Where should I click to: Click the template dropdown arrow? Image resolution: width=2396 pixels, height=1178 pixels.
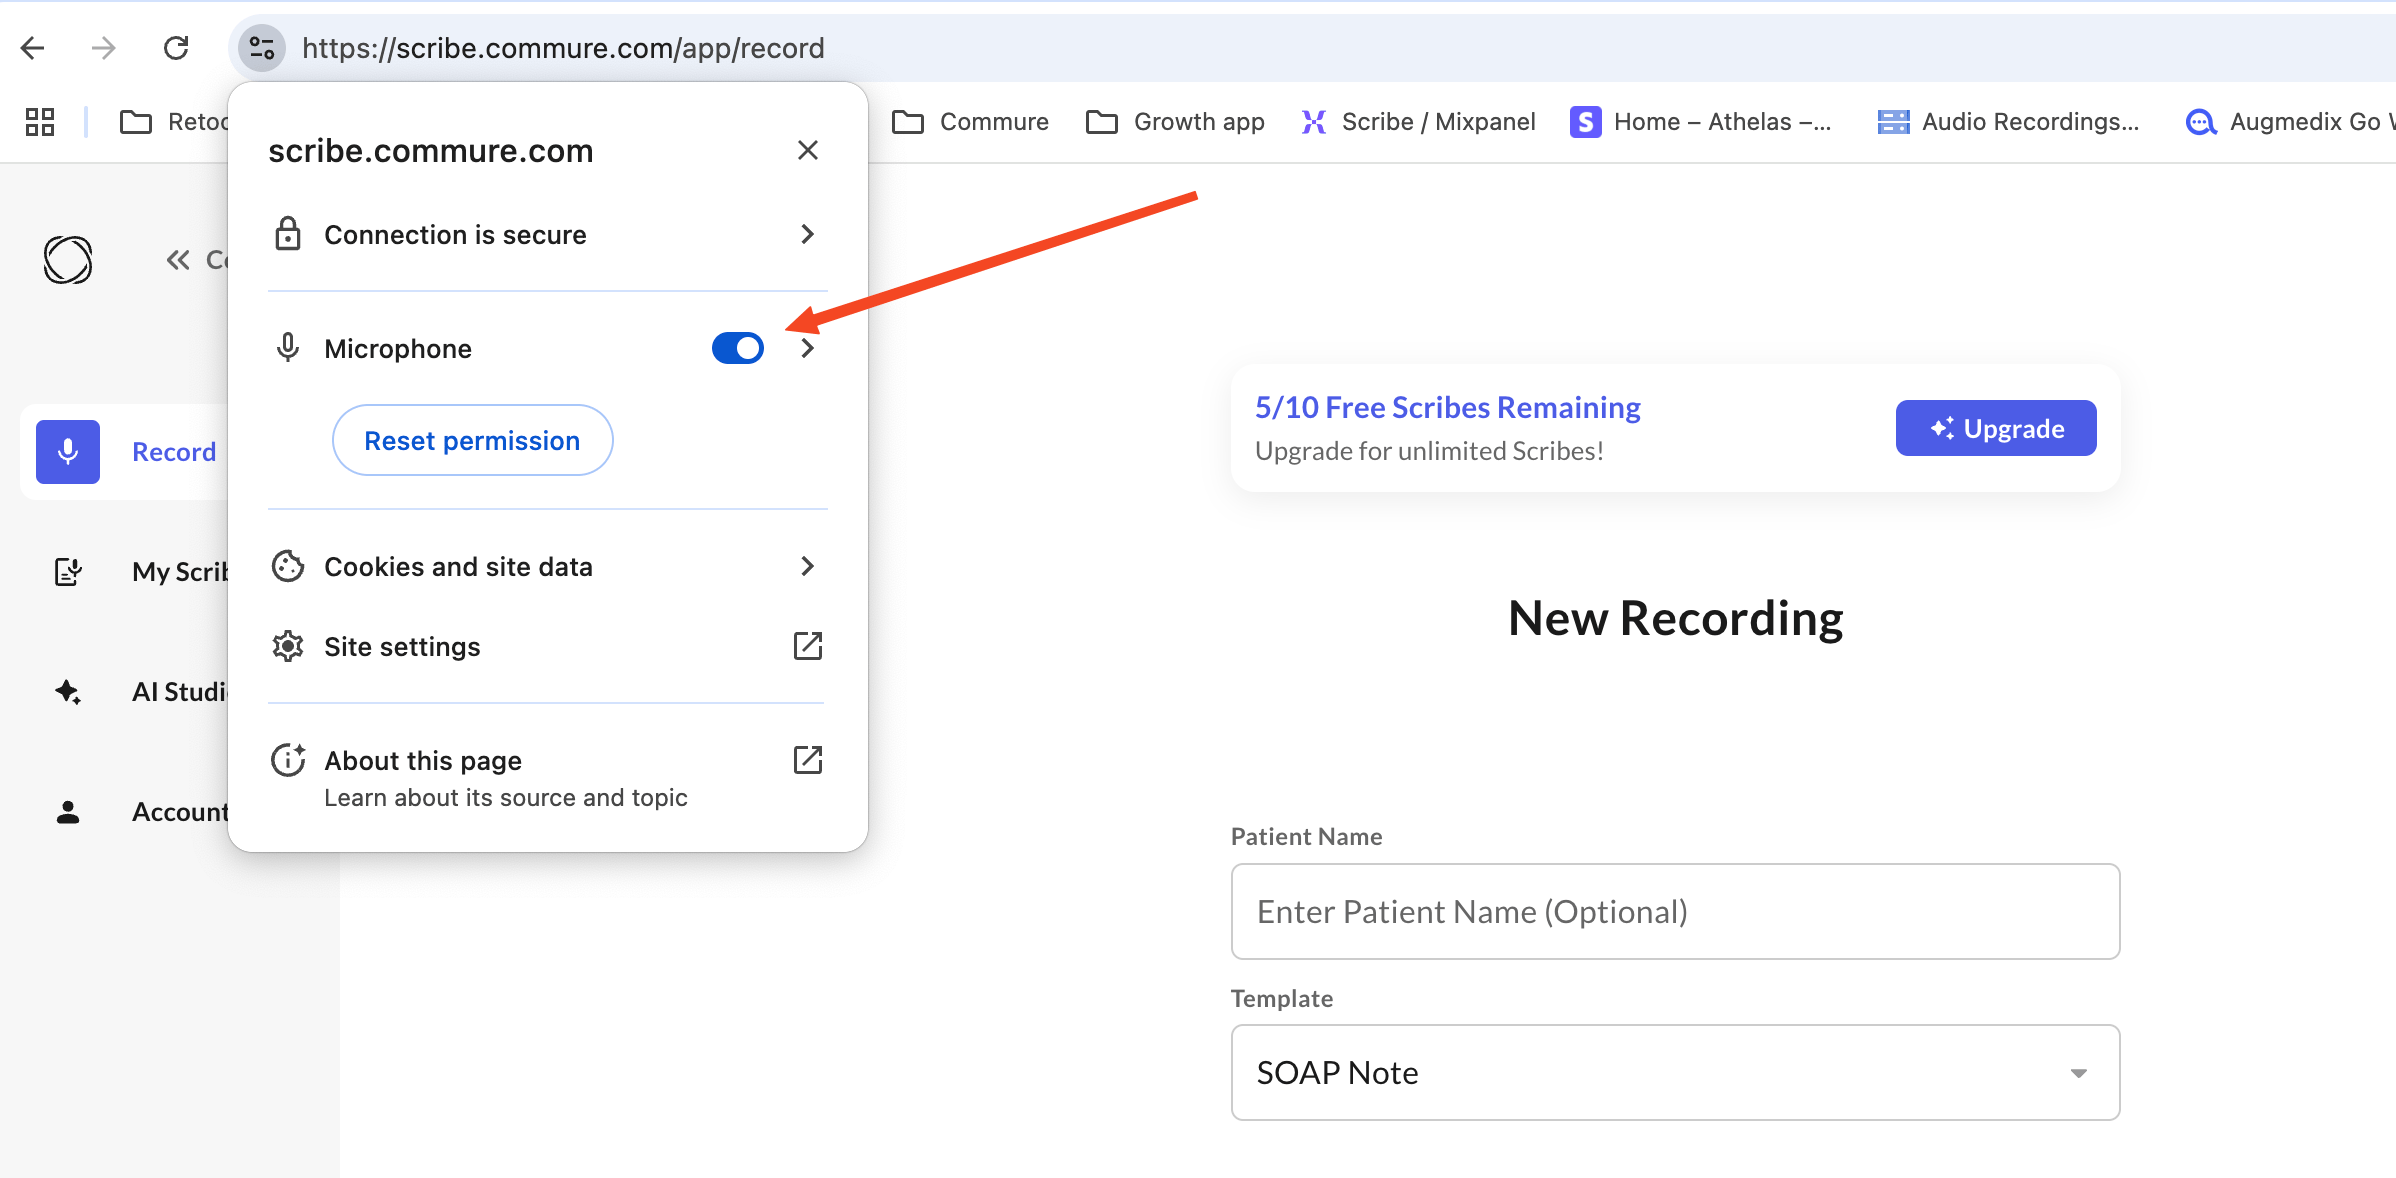click(2079, 1073)
